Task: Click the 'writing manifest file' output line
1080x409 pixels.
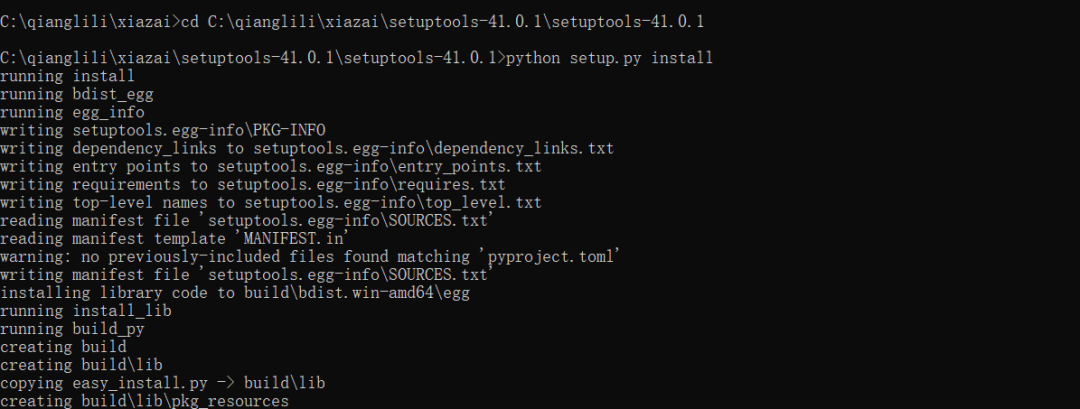Action: (x=247, y=274)
